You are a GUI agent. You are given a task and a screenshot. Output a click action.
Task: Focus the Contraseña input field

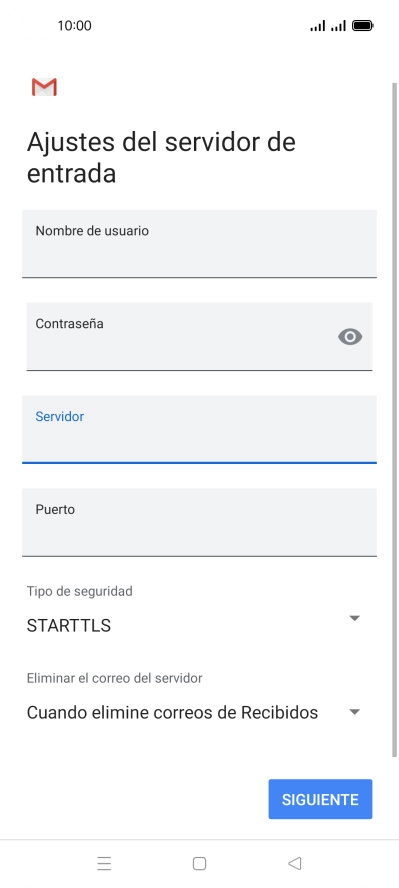199,337
